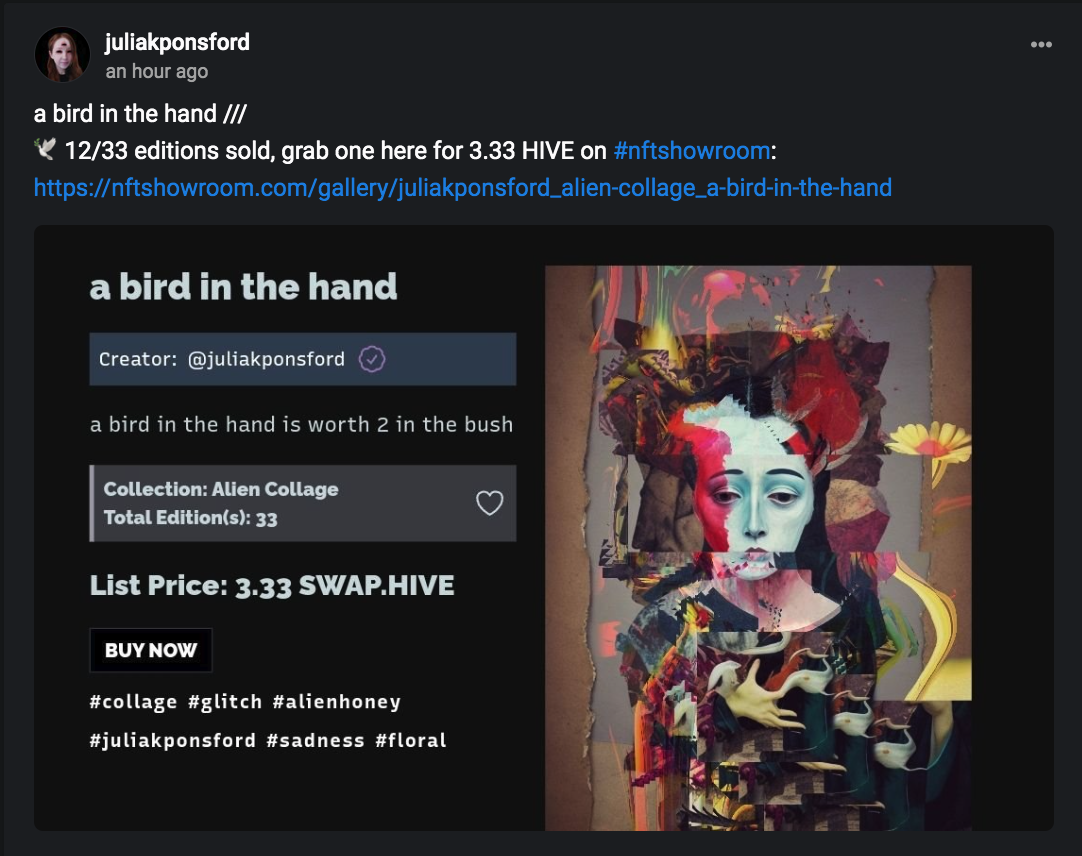Click the #glitch tag
This screenshot has height=856, width=1082.
click(225, 702)
